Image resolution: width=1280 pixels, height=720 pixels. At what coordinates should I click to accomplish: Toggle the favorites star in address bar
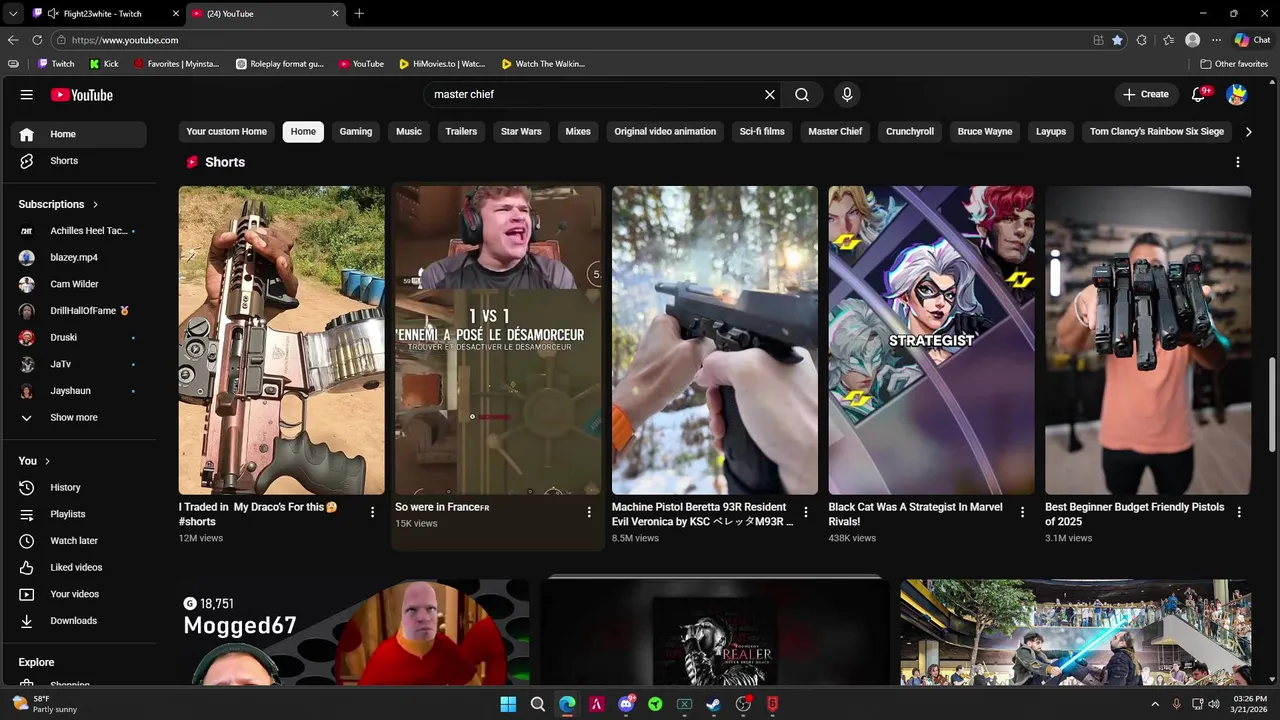[x=1117, y=40]
